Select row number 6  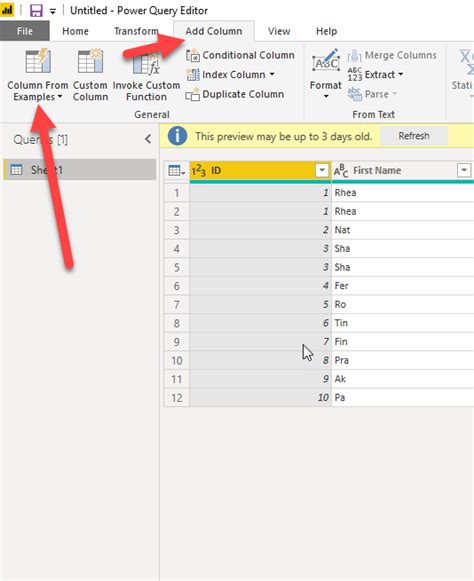tap(177, 286)
